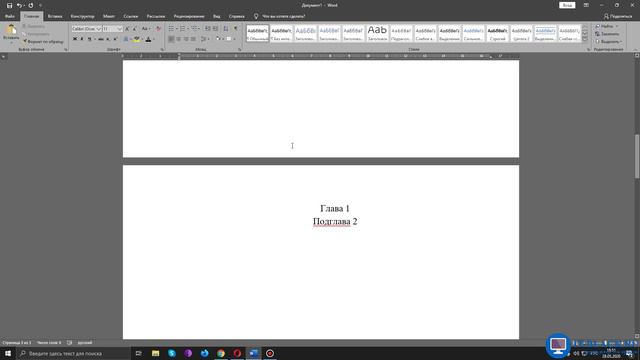Decrease font size with the shrink font icon

pos(135,29)
